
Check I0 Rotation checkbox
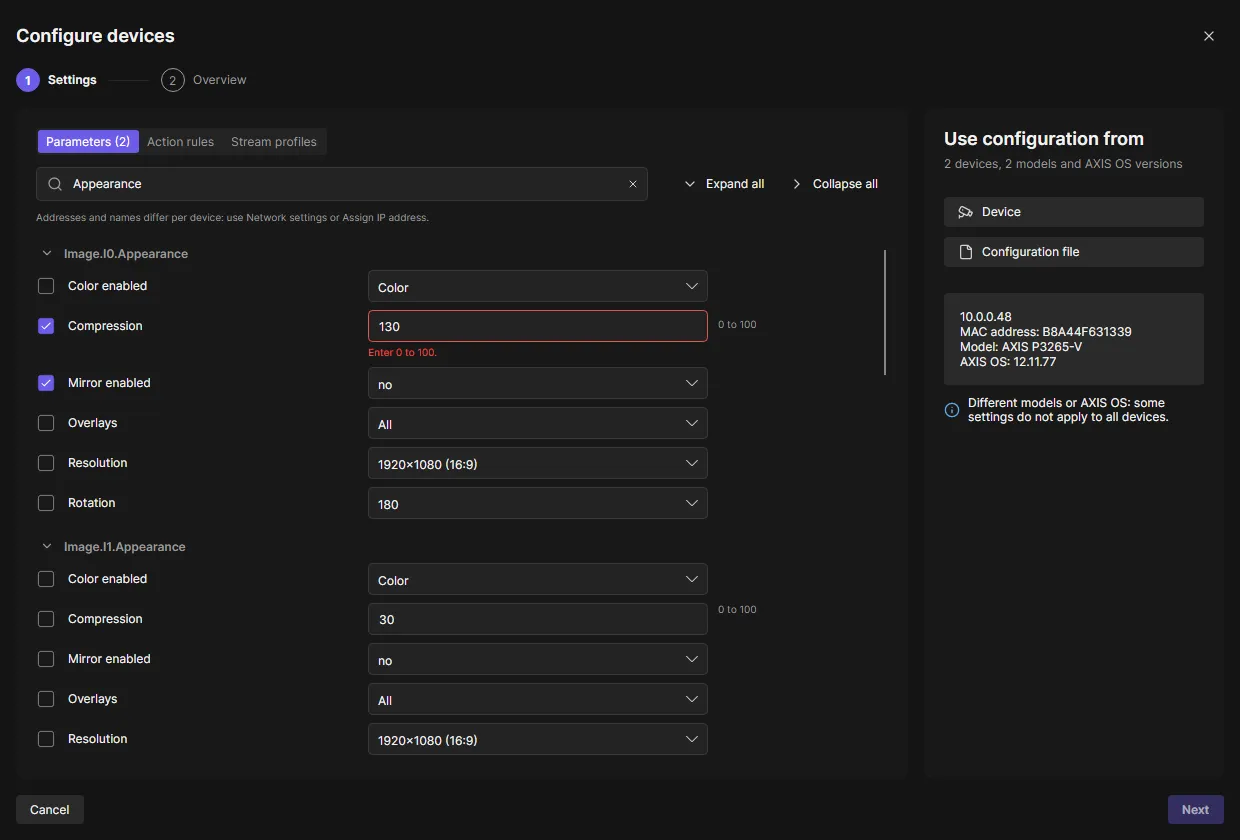click(x=46, y=503)
